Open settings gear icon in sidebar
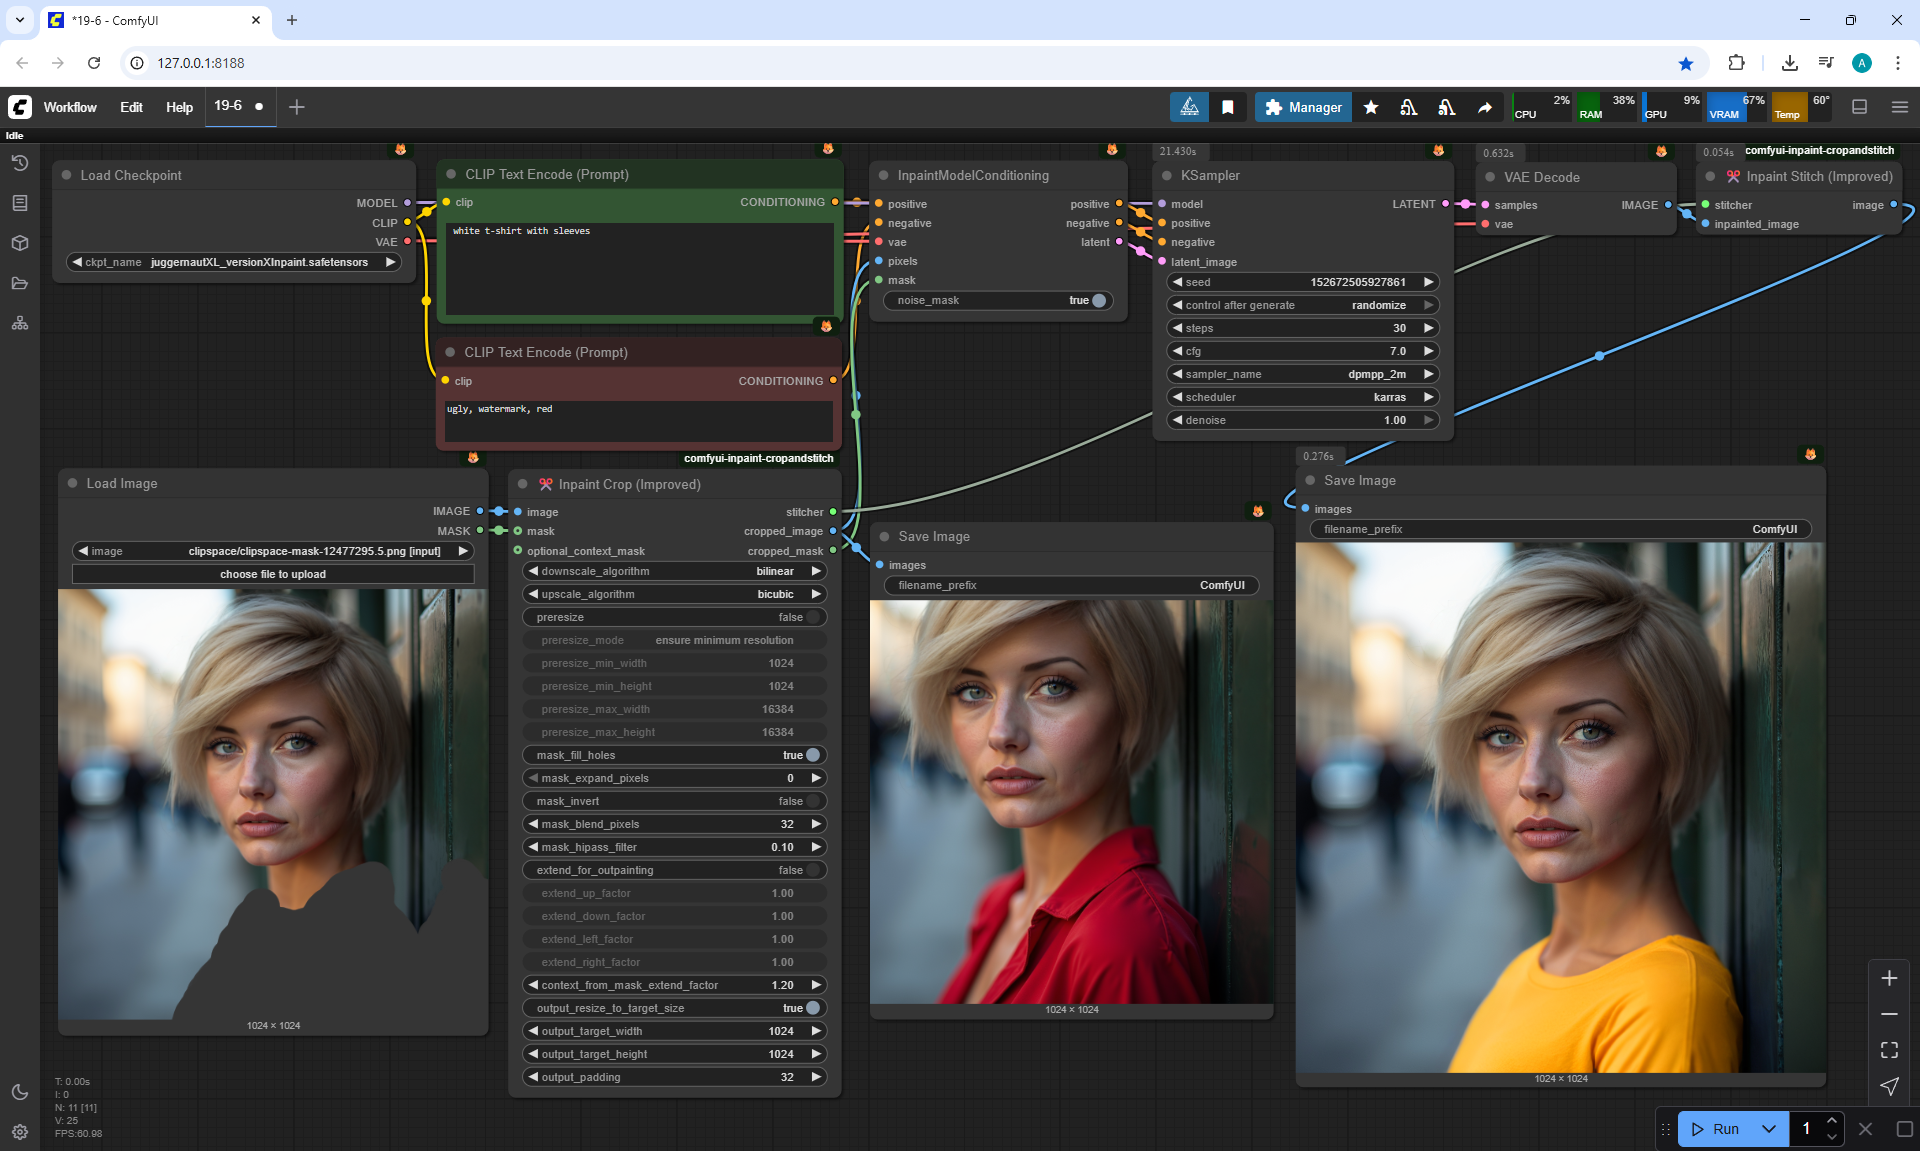Screen dimensions: 1920x1151 point(20,1132)
